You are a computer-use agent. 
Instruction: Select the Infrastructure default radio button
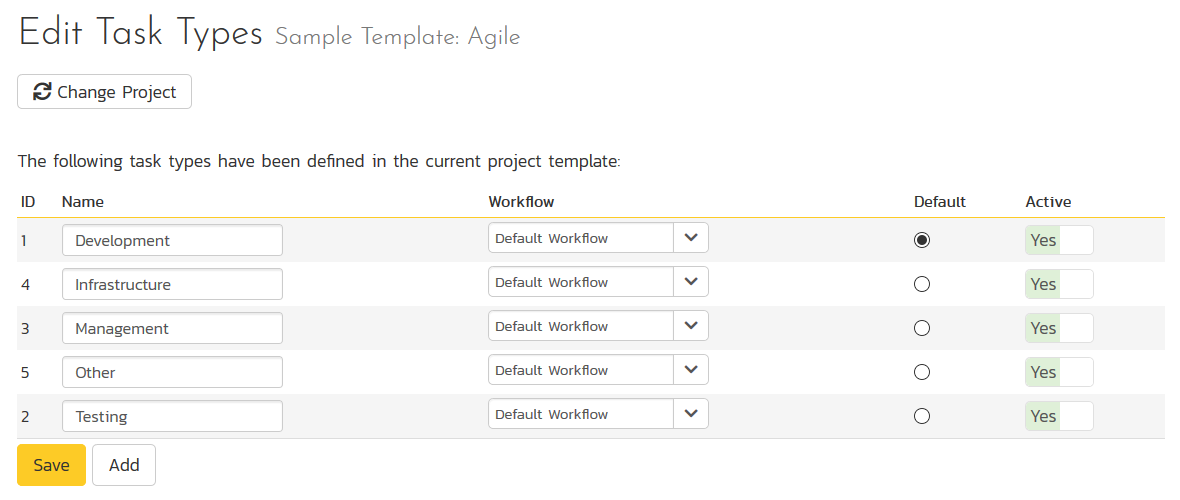point(922,284)
